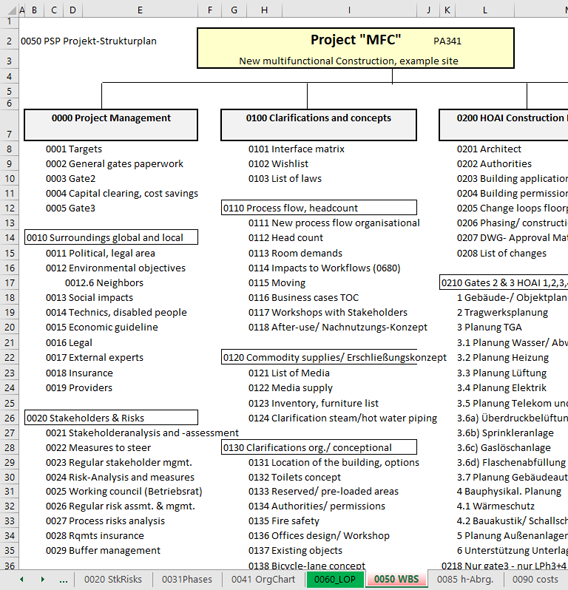Click the 0202 Authorities cell
The width and height of the screenshot is (568, 590).
coord(494,164)
